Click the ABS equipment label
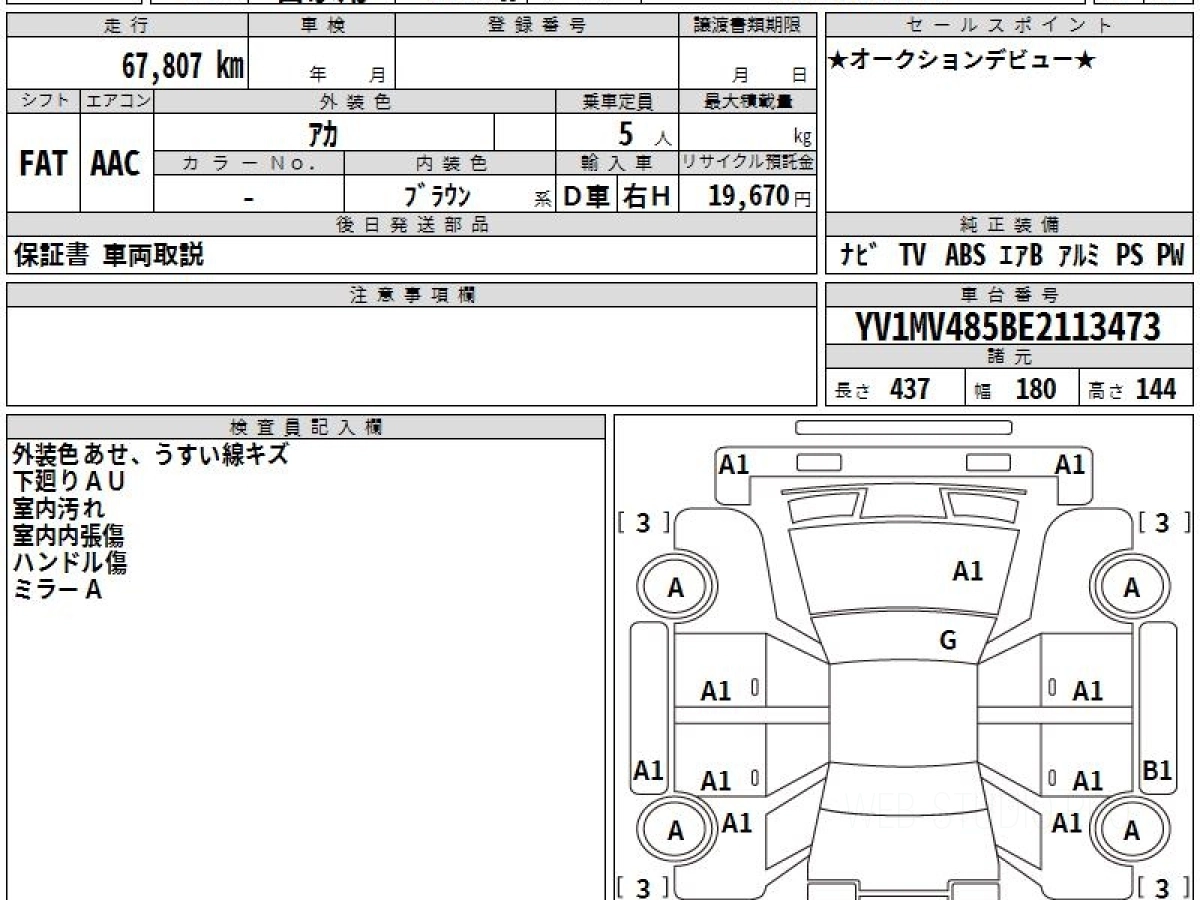The height and width of the screenshot is (900, 1200). tap(965, 255)
